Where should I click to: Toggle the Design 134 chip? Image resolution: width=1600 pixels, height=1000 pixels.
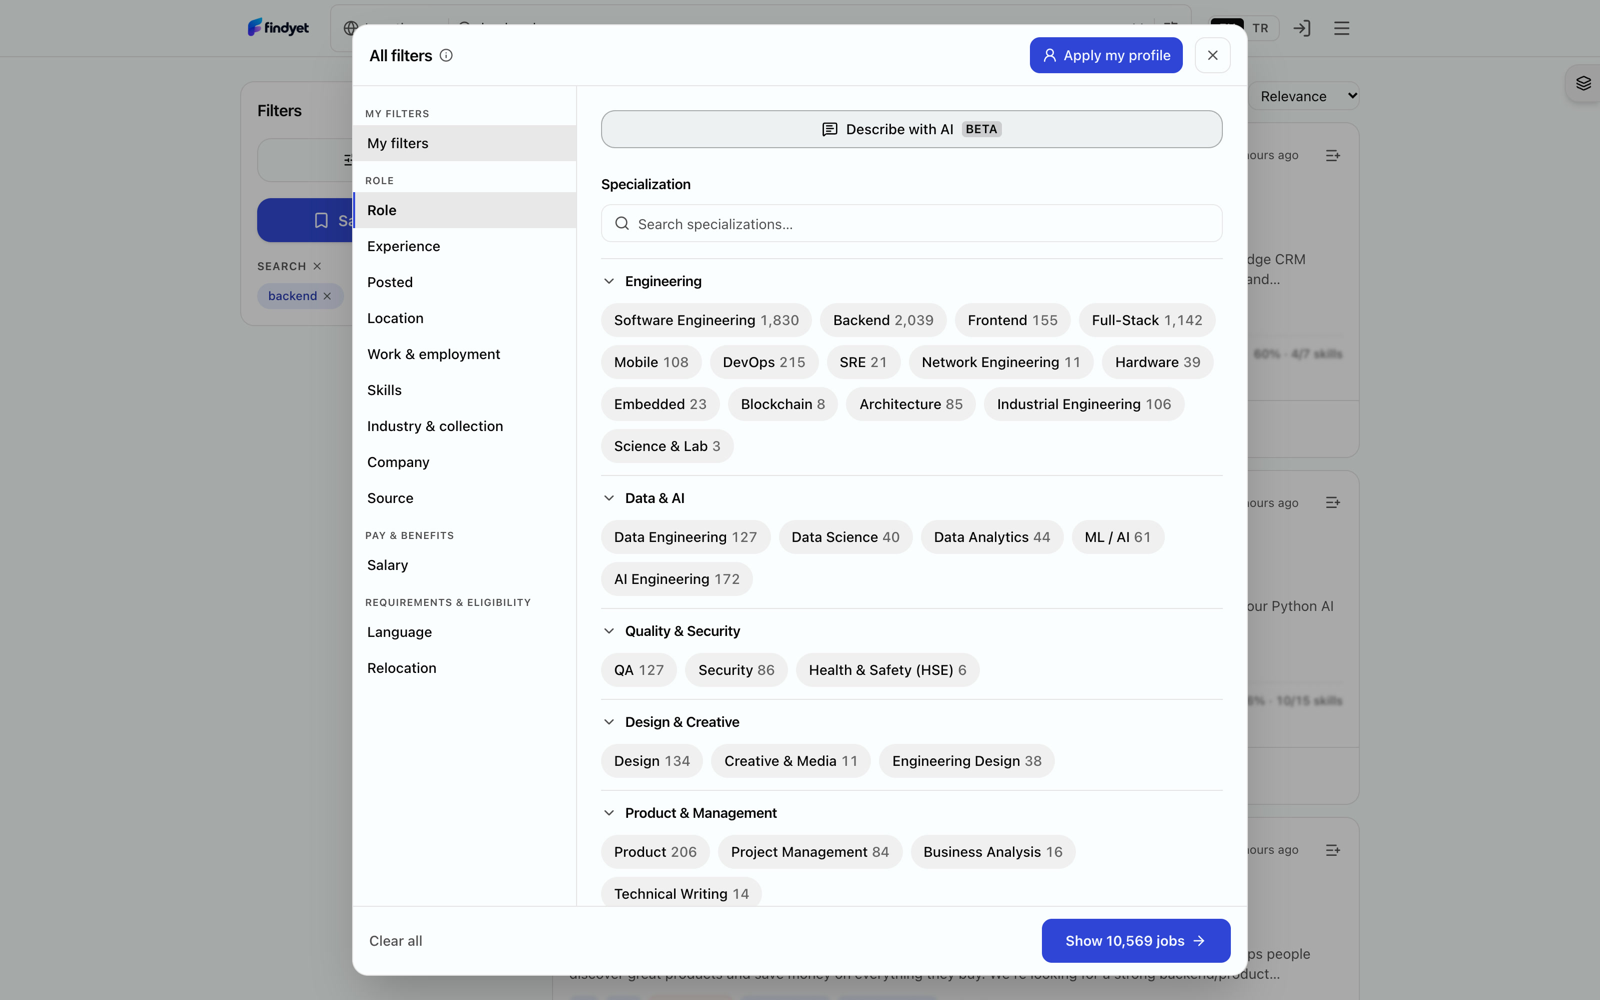point(652,761)
